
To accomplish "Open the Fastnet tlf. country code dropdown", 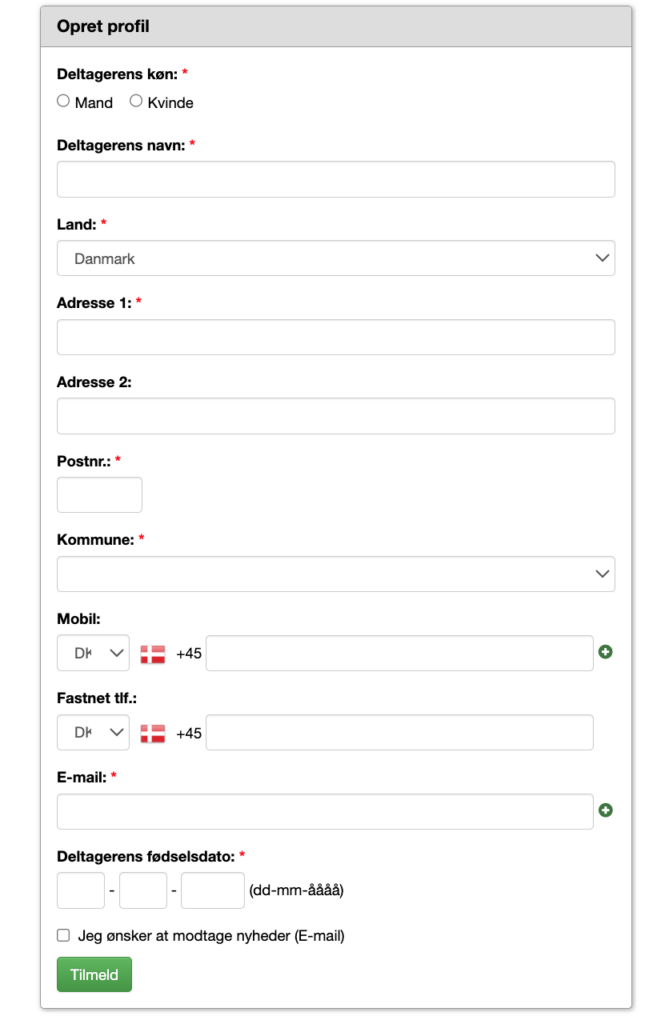I will click(x=93, y=732).
